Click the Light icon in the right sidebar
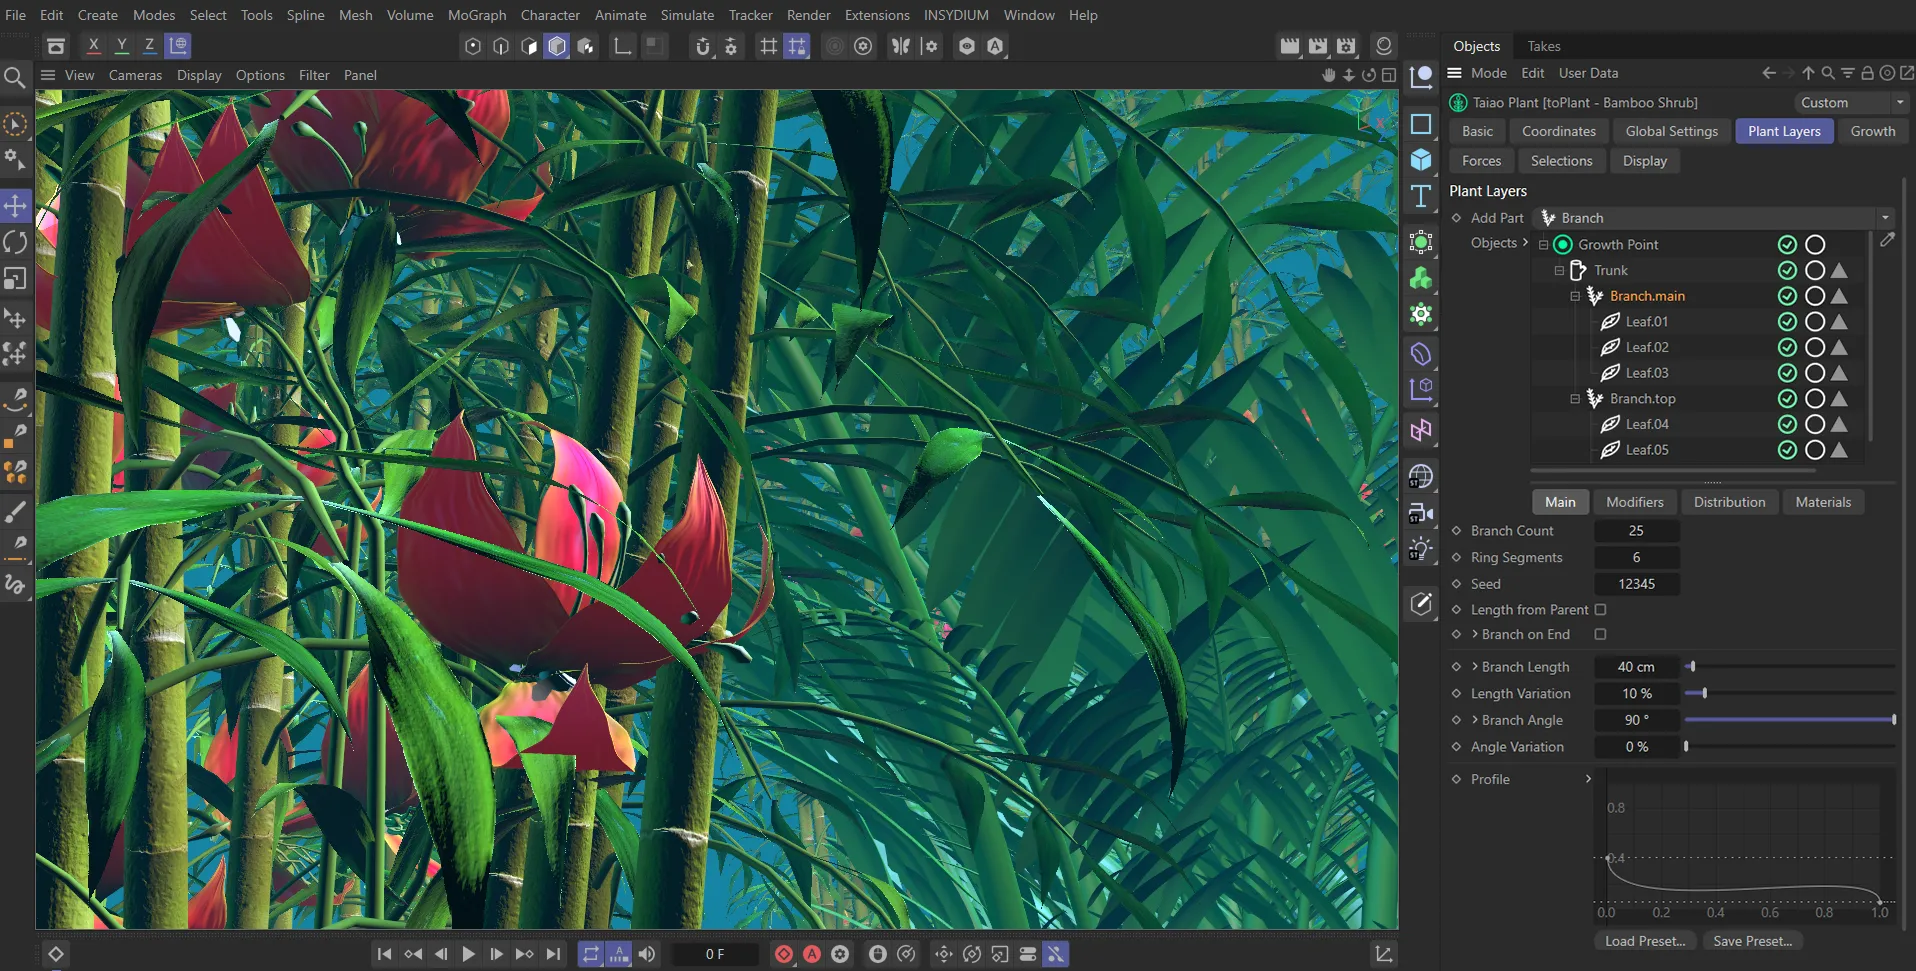Image resolution: width=1916 pixels, height=971 pixels. click(1421, 548)
